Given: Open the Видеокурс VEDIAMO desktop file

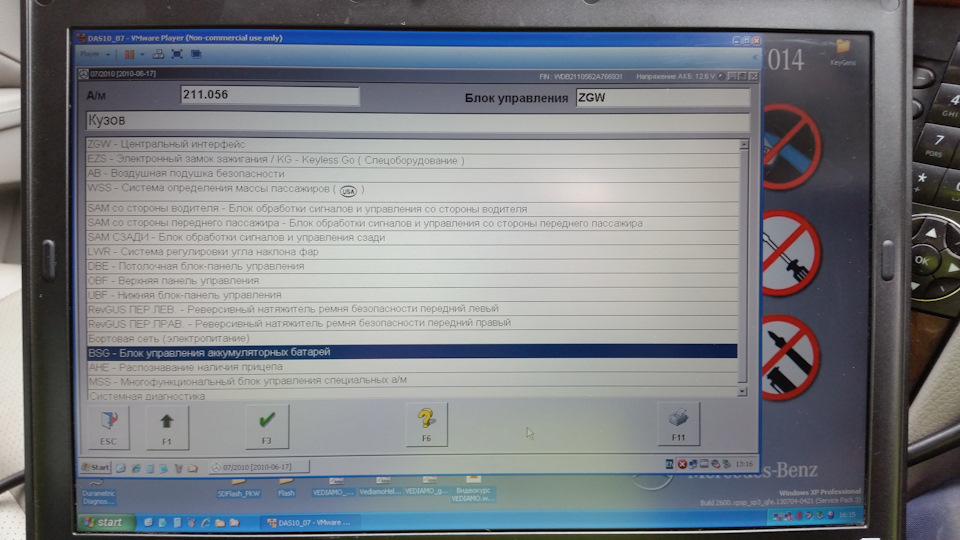Looking at the screenshot, I should (x=473, y=490).
